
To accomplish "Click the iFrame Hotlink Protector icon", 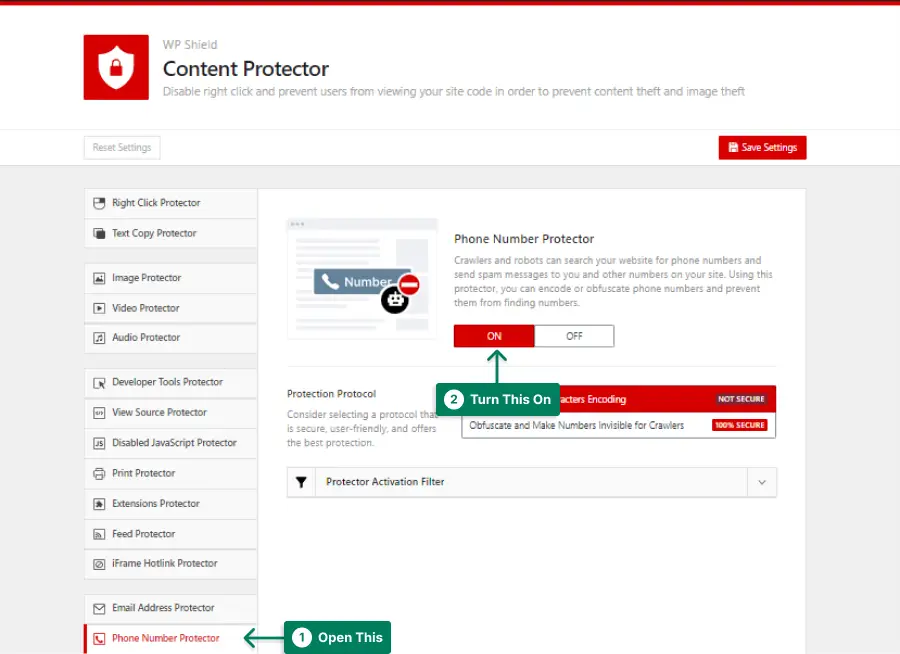I will coord(99,564).
